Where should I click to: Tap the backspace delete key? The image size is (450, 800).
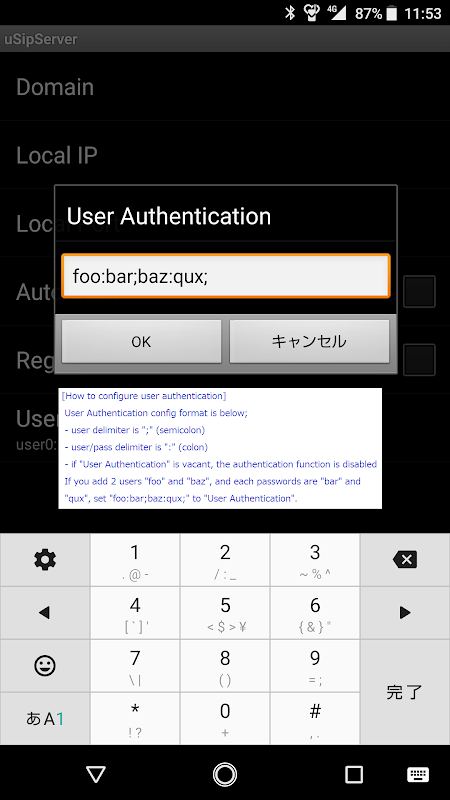coord(405,560)
